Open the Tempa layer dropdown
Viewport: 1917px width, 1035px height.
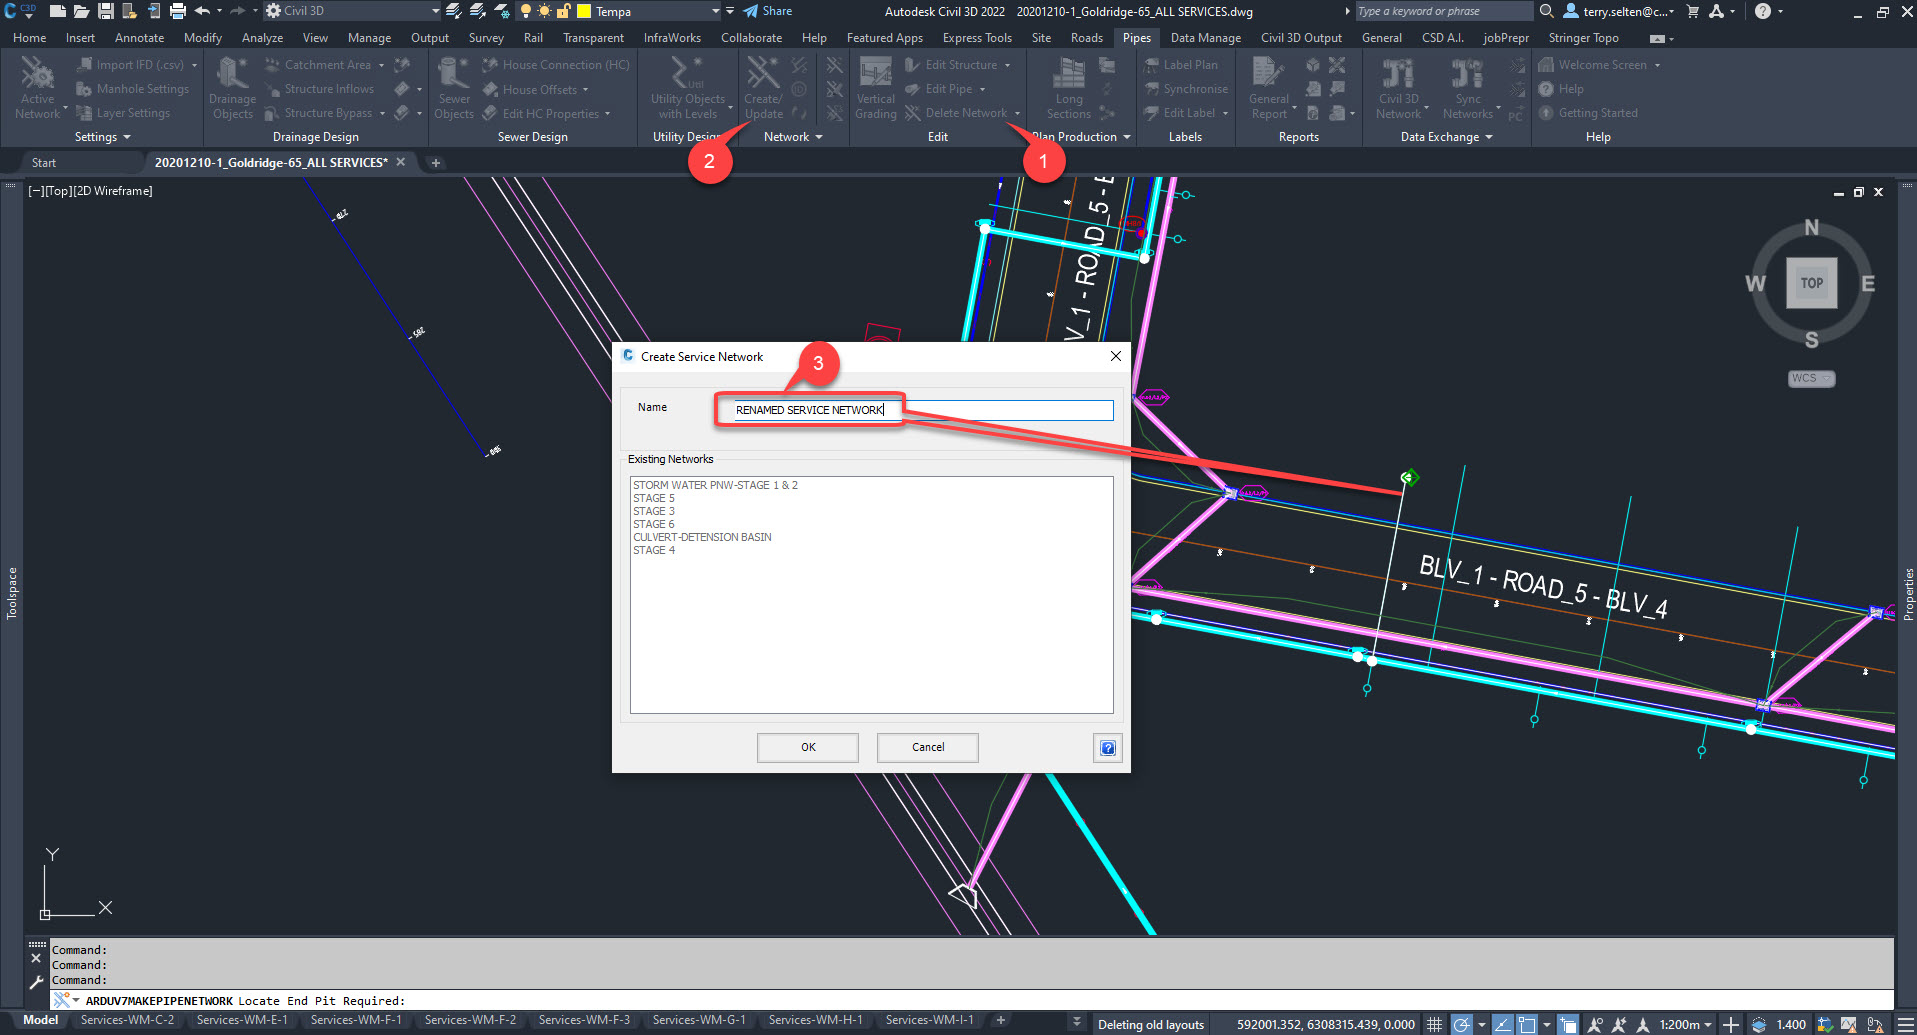[x=716, y=11]
